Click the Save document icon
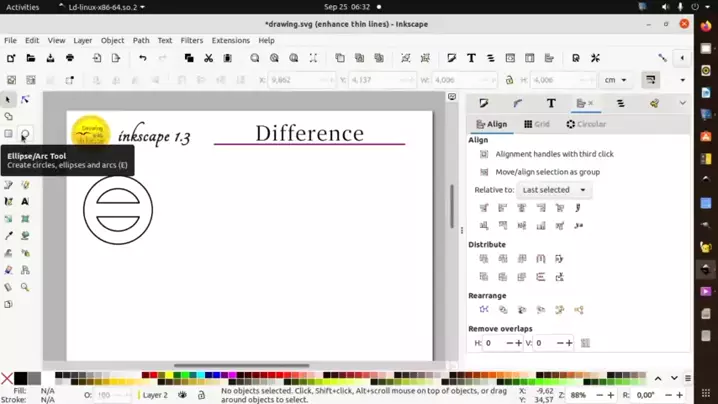 (51, 58)
